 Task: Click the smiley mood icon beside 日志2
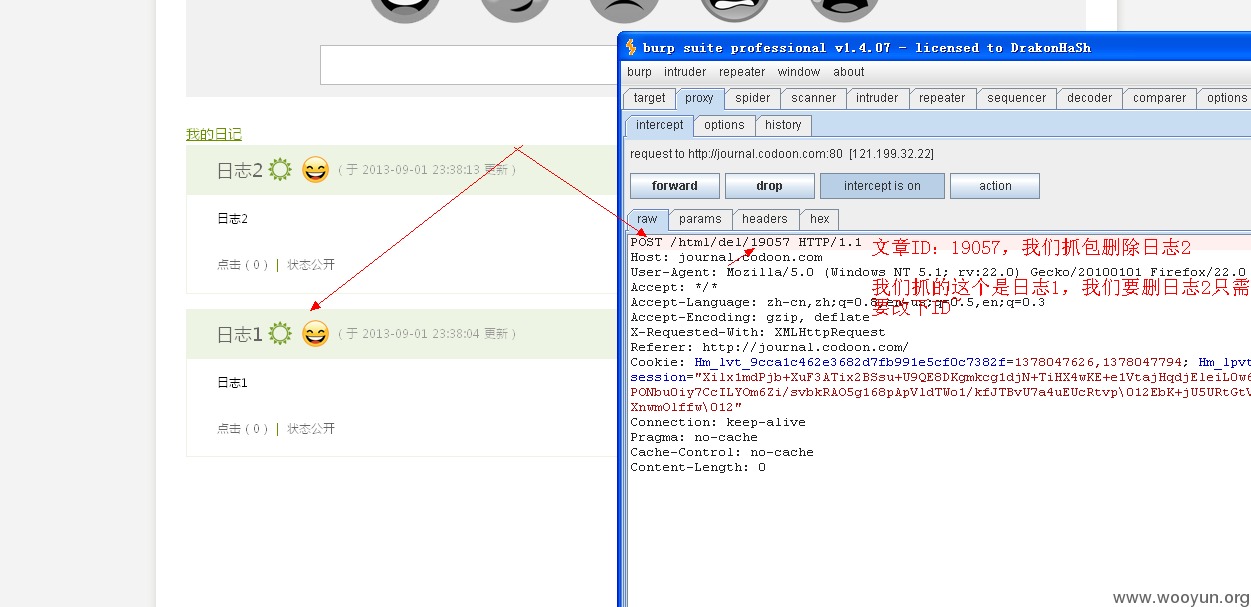(x=315, y=170)
